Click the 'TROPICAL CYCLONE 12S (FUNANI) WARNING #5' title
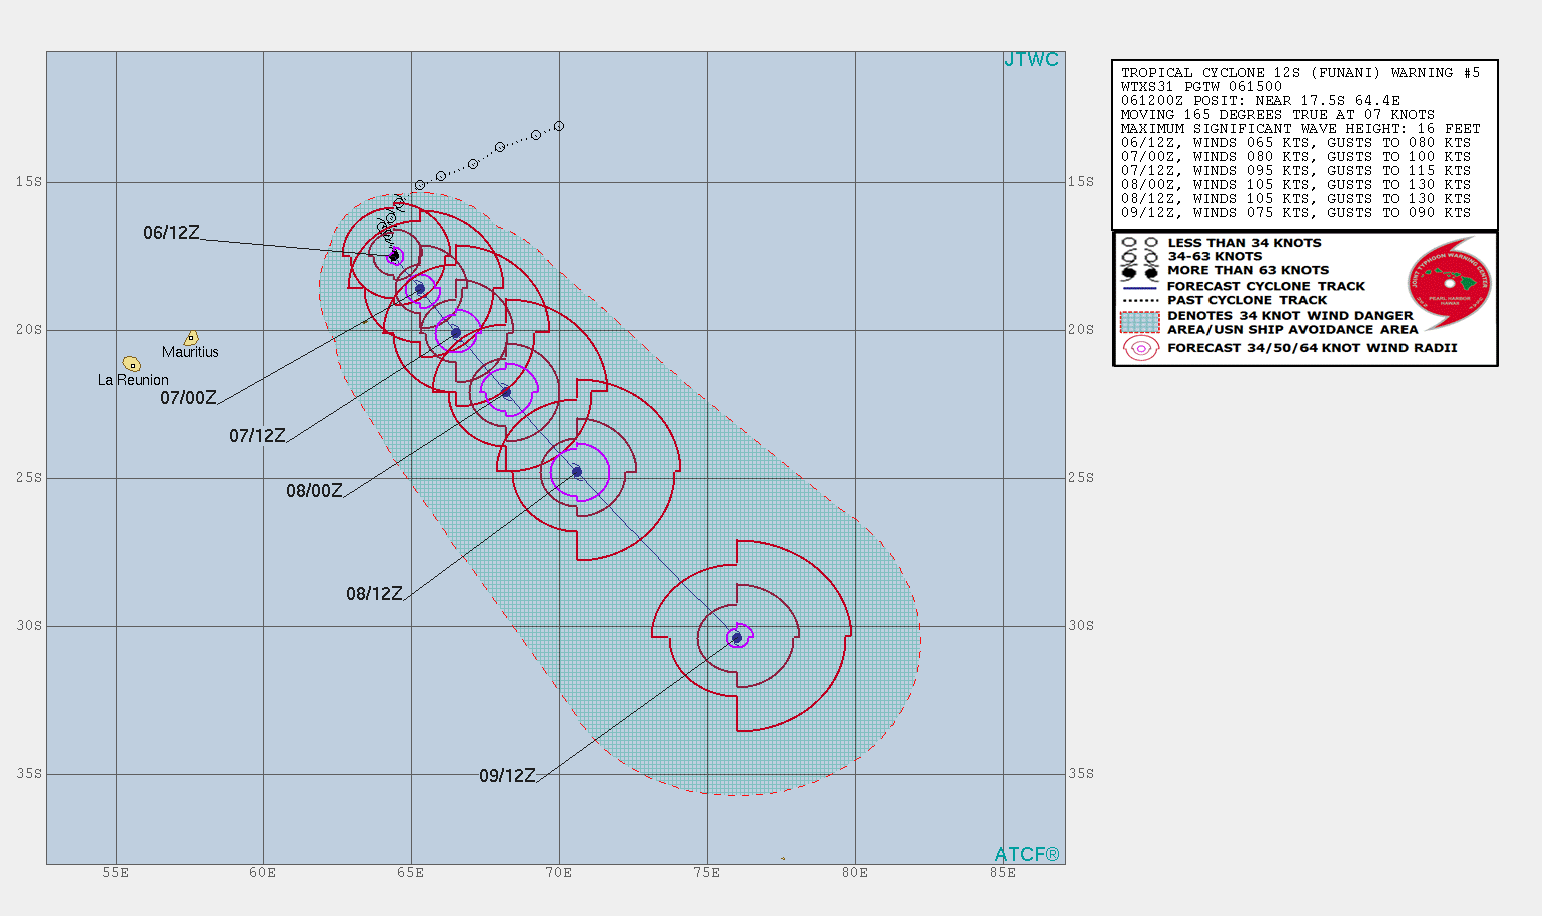The width and height of the screenshot is (1542, 916). tap(1300, 73)
